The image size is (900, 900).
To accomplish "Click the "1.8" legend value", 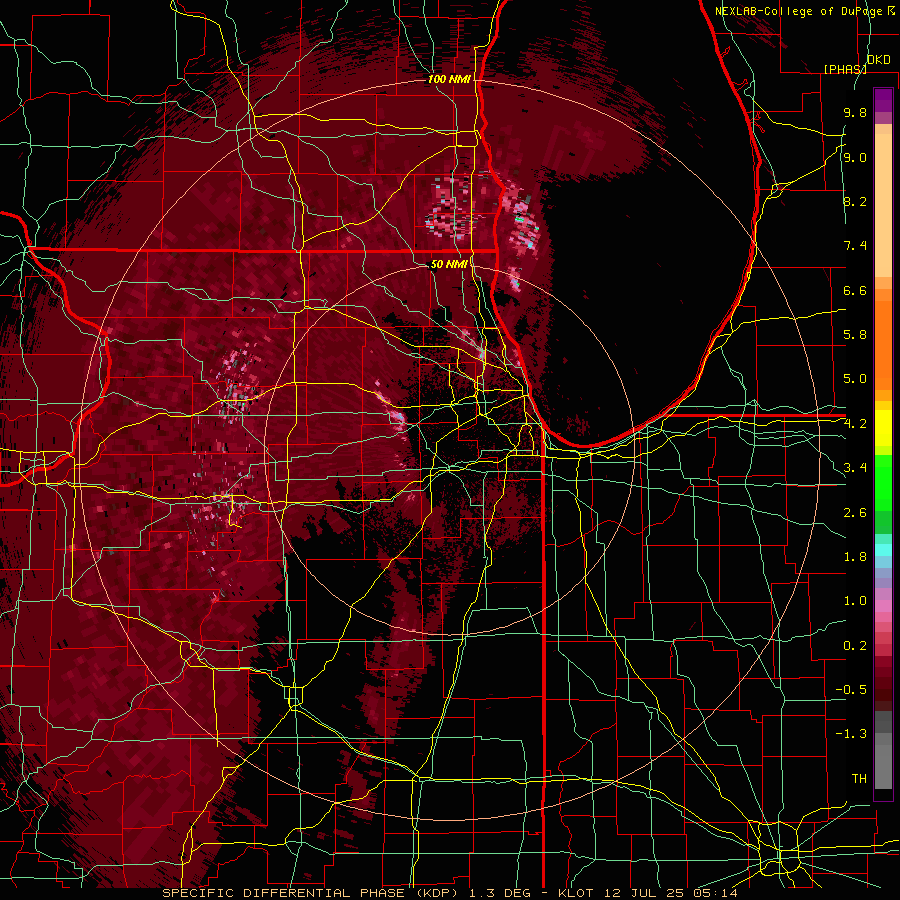I will pos(855,557).
